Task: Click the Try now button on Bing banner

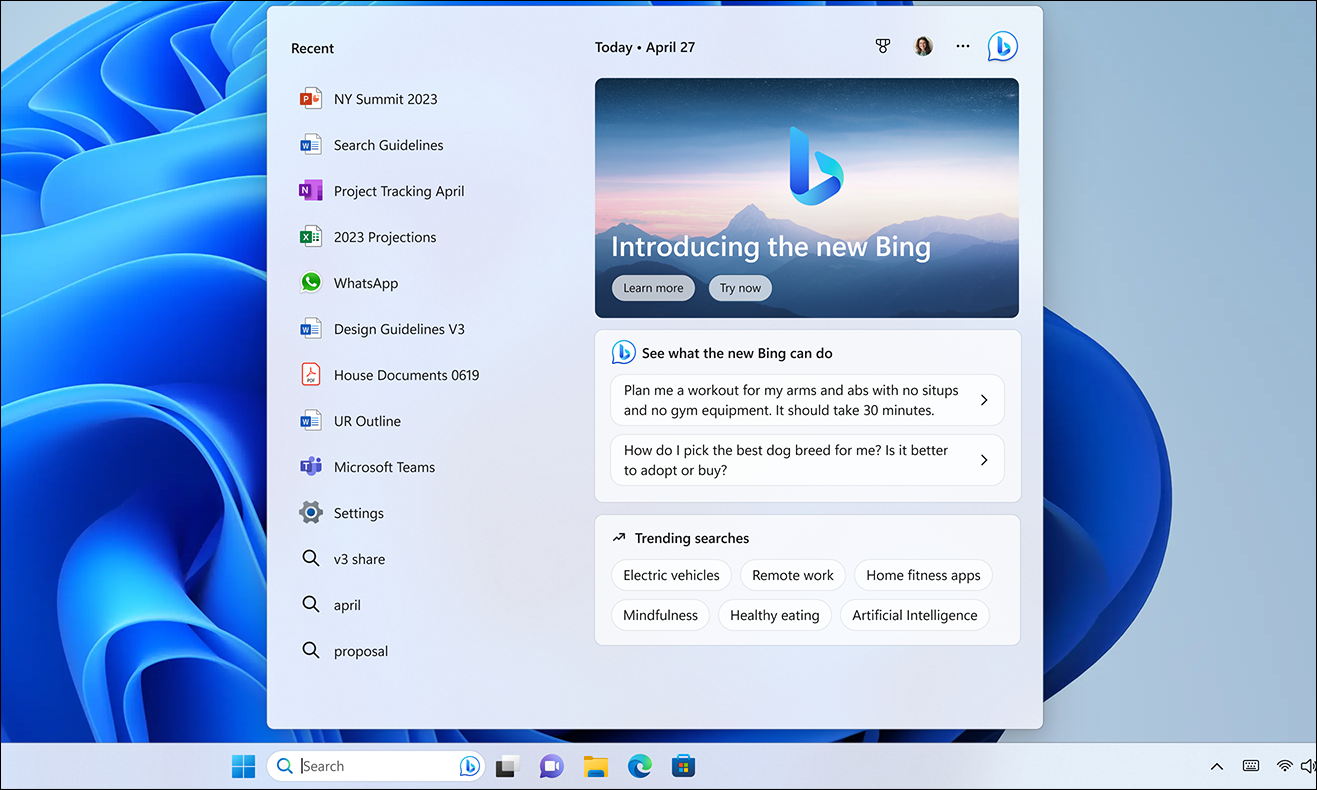Action: [740, 288]
